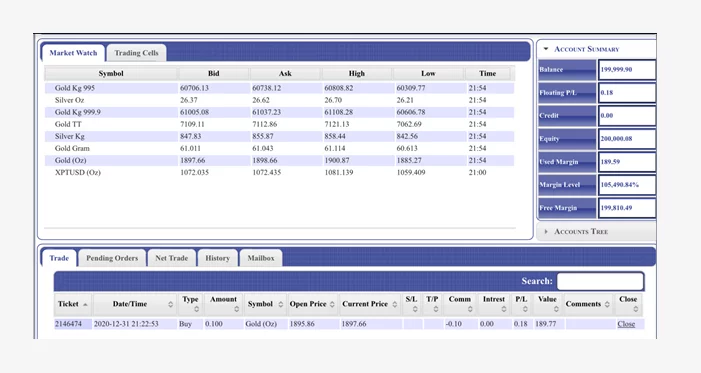This screenshot has height=373, width=701.
Task: Click Silver Kg ask price 855.87
Action: pos(263,136)
